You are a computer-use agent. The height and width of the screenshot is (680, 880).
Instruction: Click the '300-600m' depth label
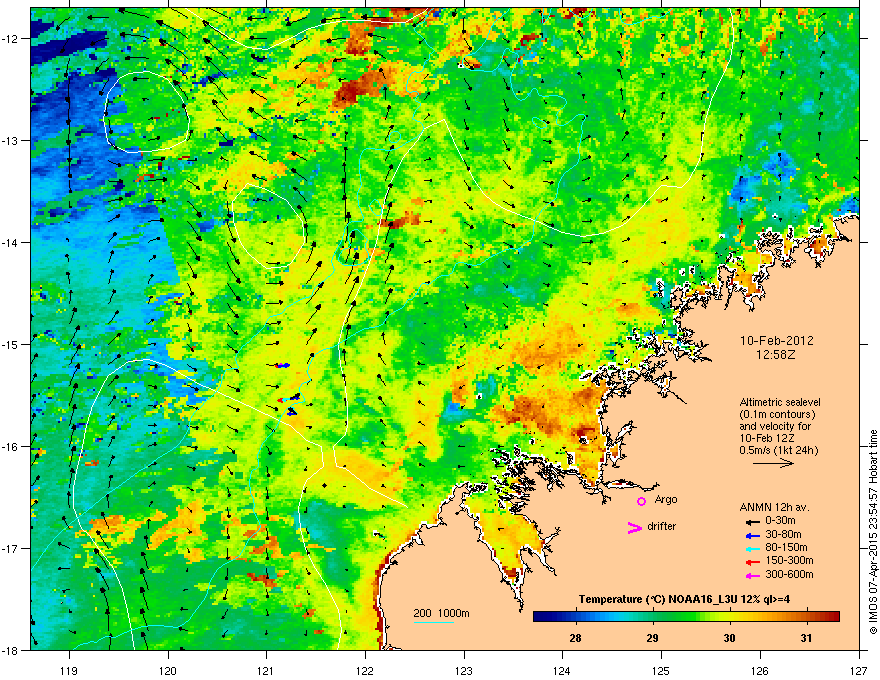tap(789, 574)
